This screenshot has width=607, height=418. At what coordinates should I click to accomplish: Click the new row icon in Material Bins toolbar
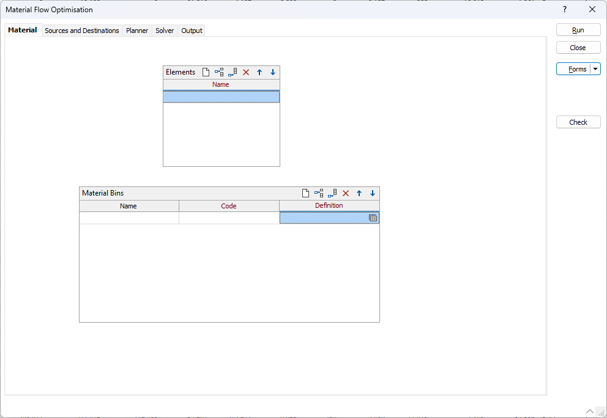click(306, 193)
